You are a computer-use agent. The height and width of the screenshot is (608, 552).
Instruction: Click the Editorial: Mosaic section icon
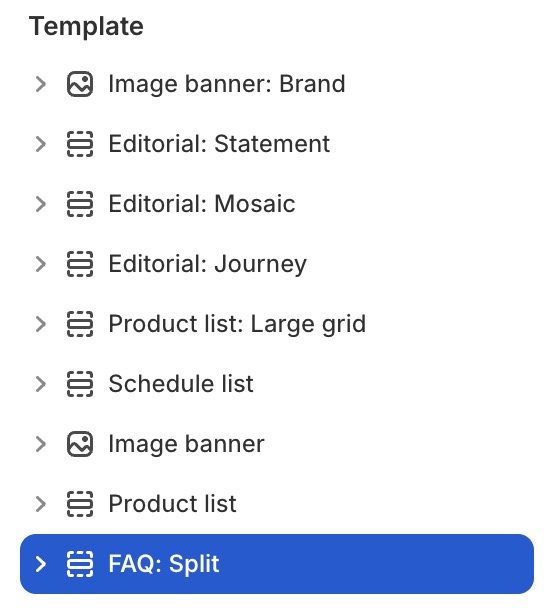tap(80, 204)
